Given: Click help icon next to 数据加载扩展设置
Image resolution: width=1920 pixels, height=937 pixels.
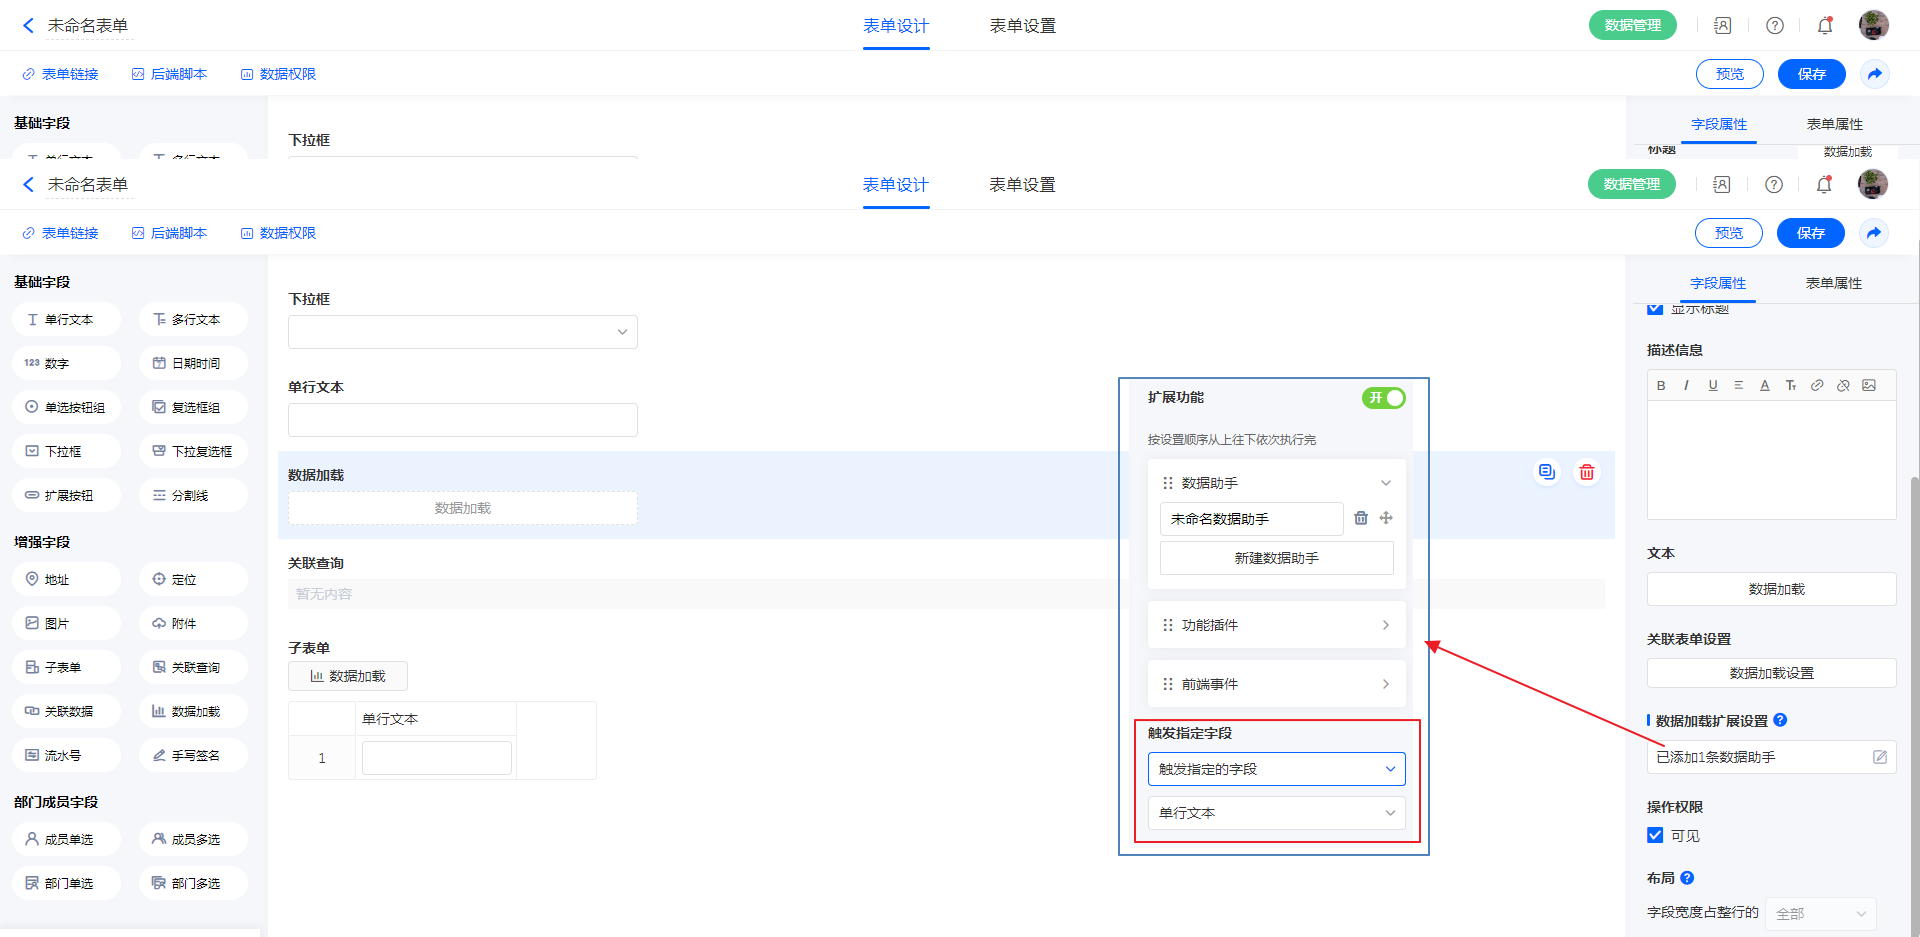Looking at the screenshot, I should (1780, 720).
